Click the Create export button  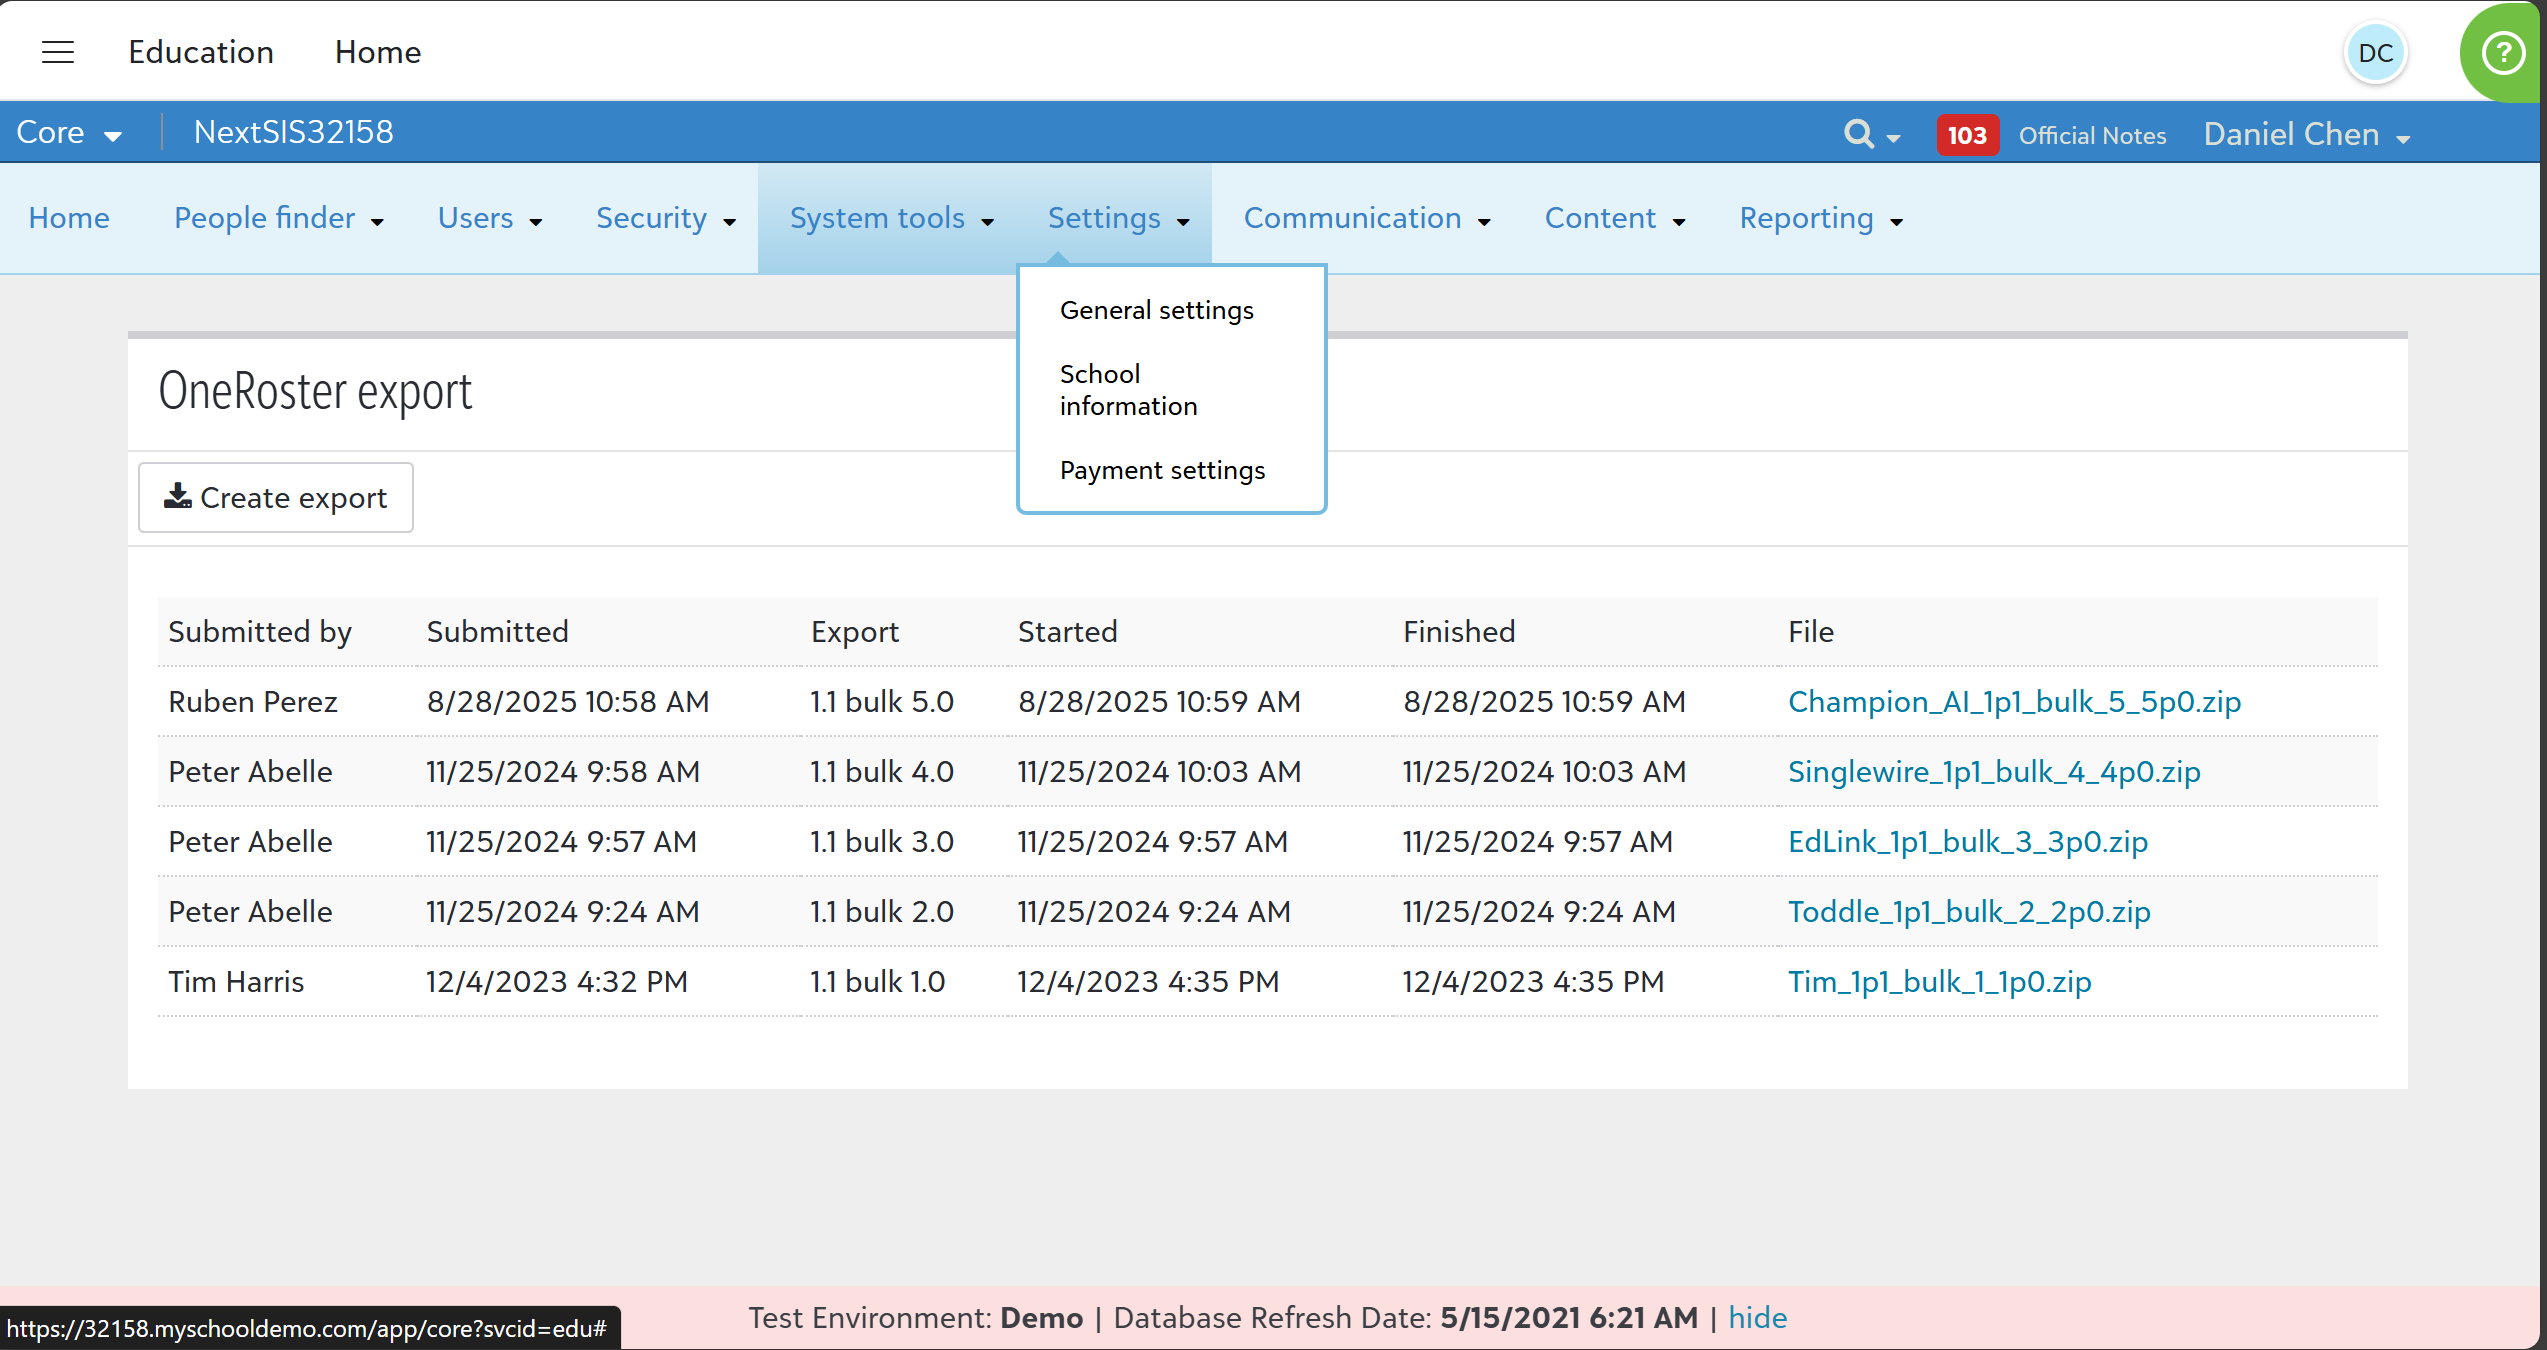point(276,497)
